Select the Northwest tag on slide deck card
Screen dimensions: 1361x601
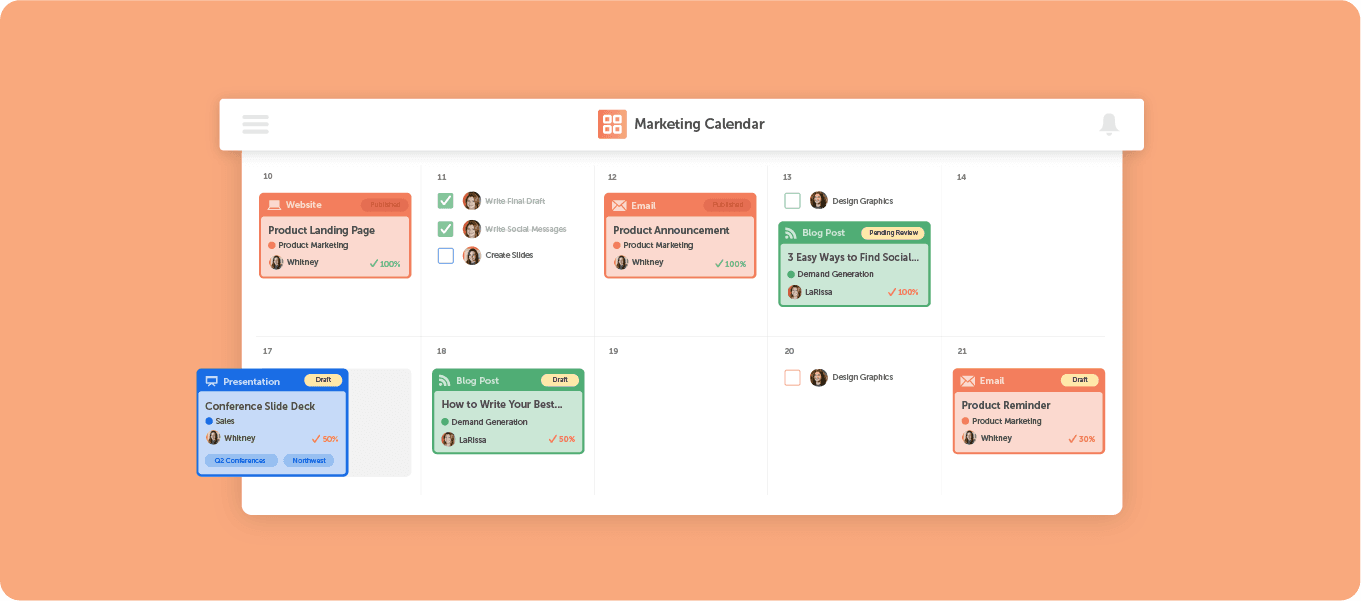pos(309,461)
